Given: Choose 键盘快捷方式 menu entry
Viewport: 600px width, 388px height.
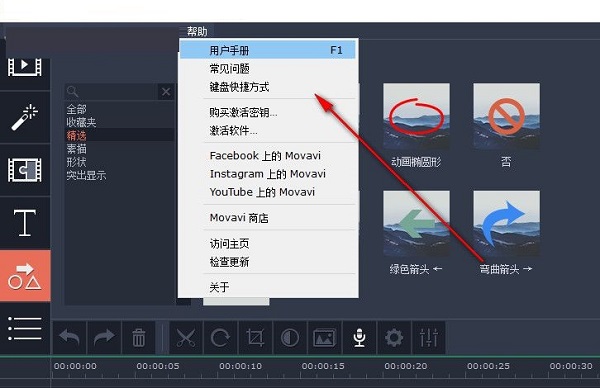Looking at the screenshot, I should [268, 87].
